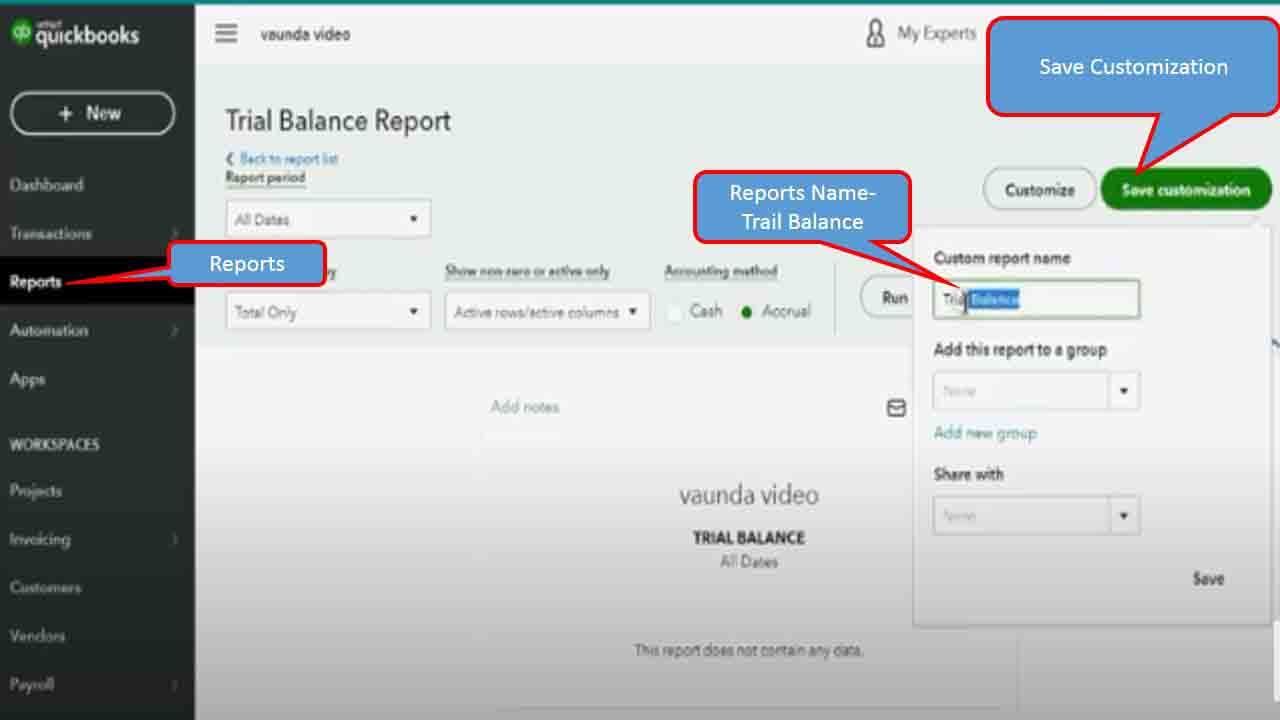1280x720 pixels.
Task: Toggle the hamburger navigation menu icon
Action: (x=227, y=33)
